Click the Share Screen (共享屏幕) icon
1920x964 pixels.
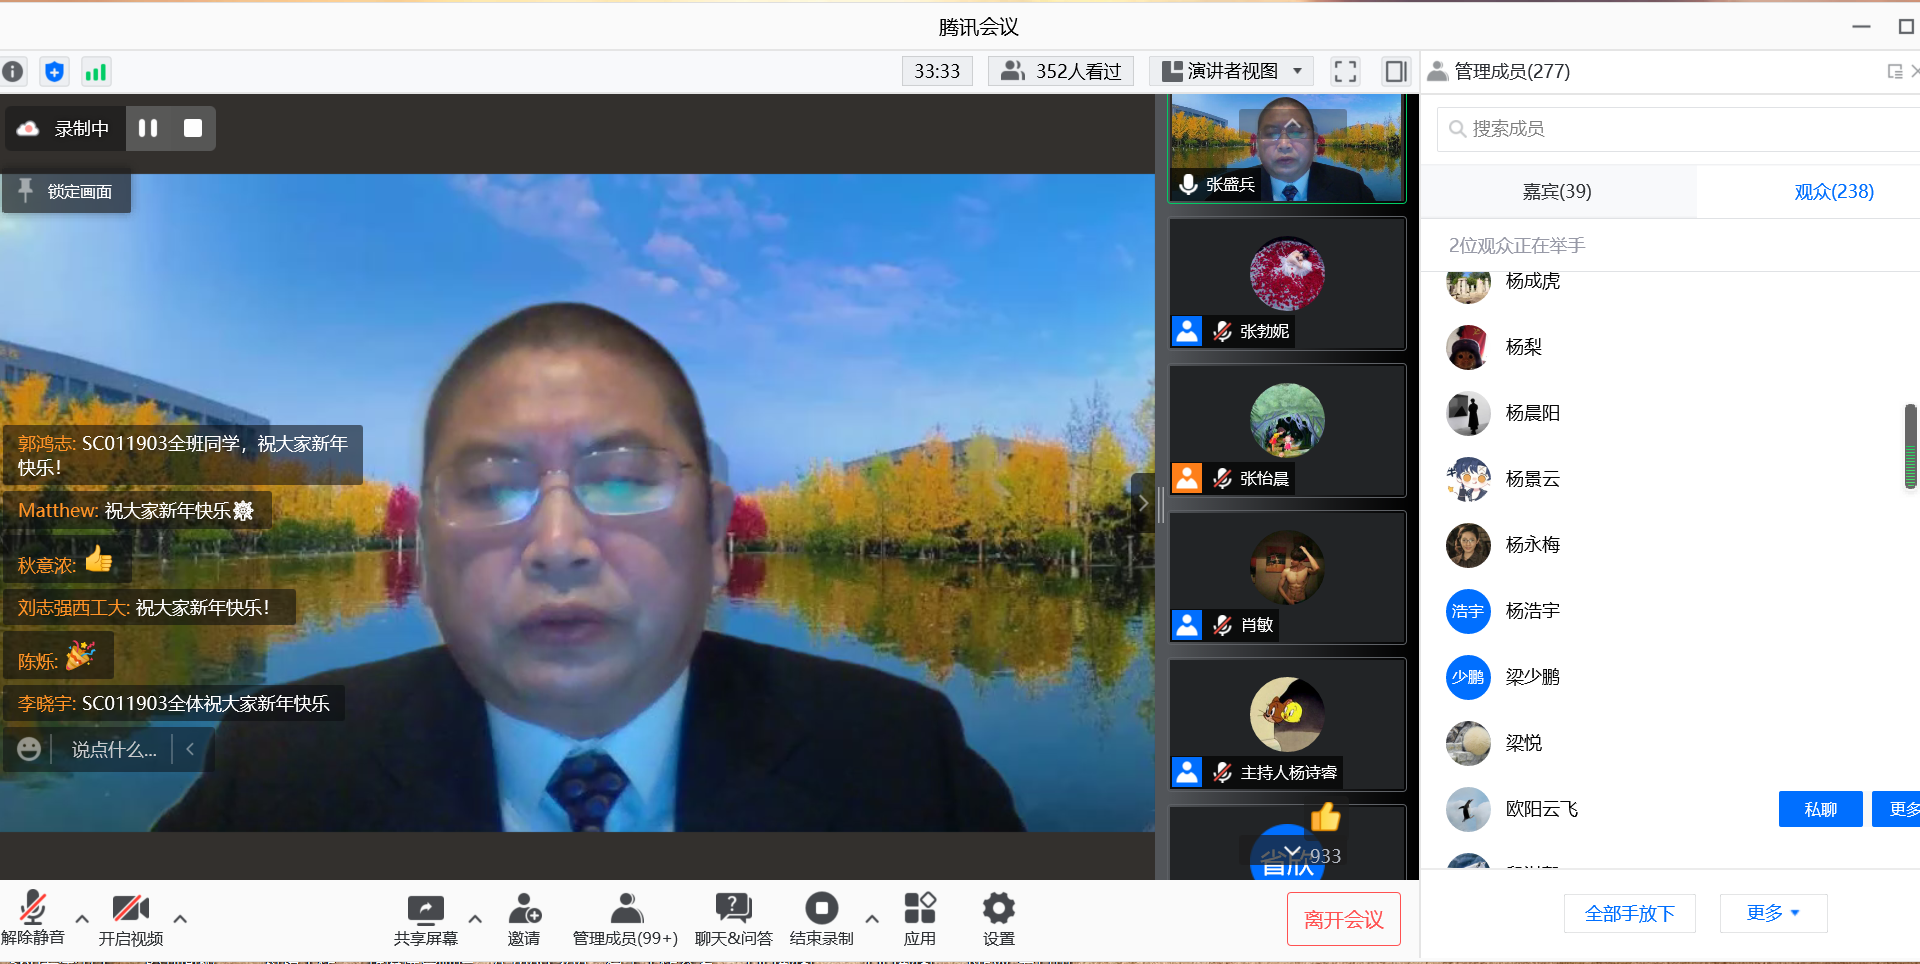[425, 909]
